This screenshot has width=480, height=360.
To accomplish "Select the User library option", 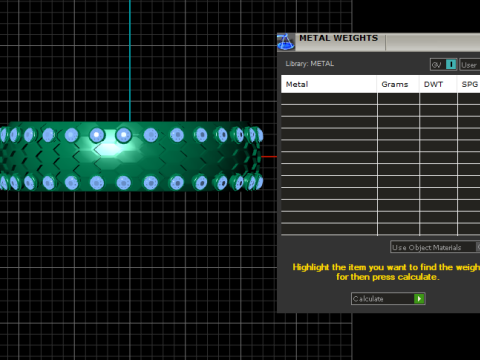I will pos(470,65).
